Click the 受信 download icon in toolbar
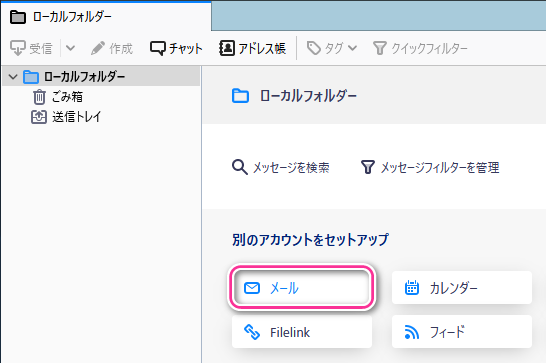 tap(17, 48)
